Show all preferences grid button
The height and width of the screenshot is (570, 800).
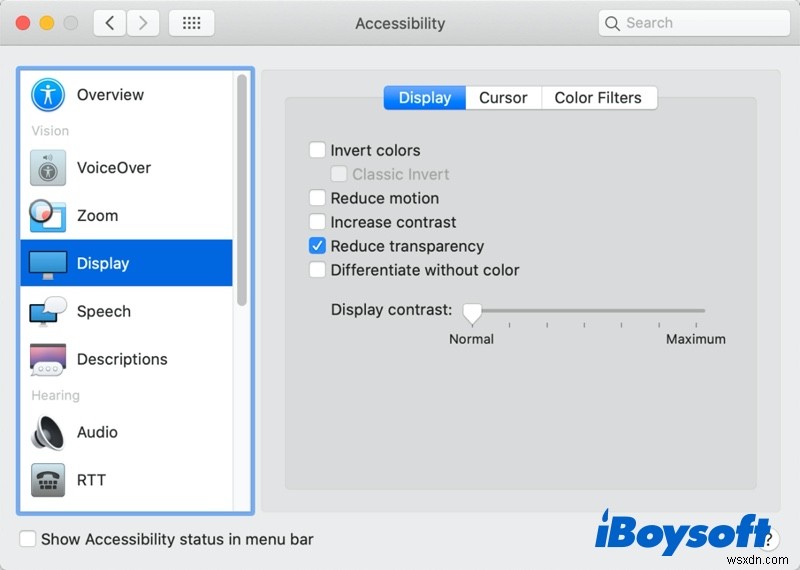coord(191,23)
